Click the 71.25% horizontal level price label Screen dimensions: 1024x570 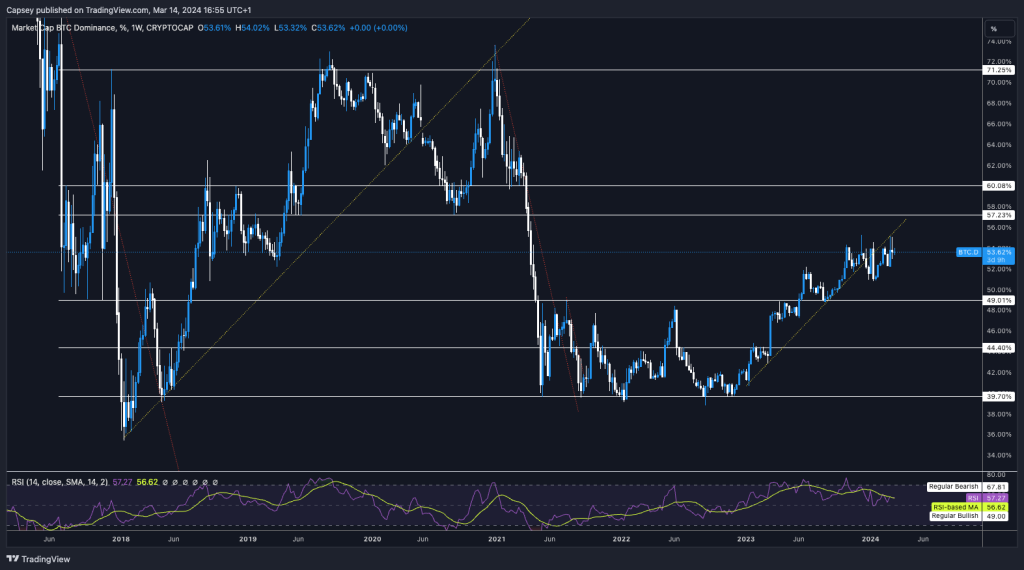point(999,71)
